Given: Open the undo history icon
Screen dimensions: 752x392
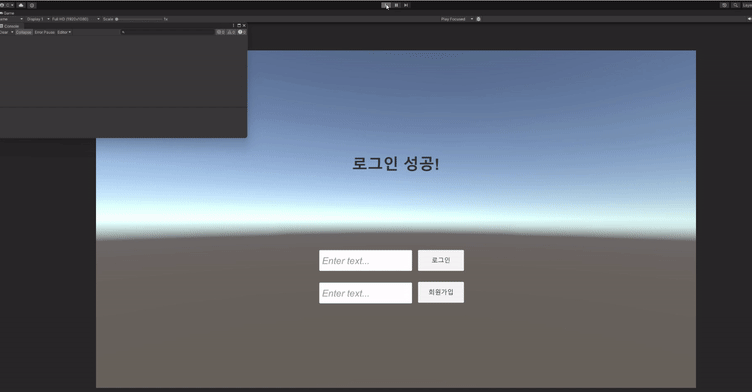Looking at the screenshot, I should [x=724, y=5].
